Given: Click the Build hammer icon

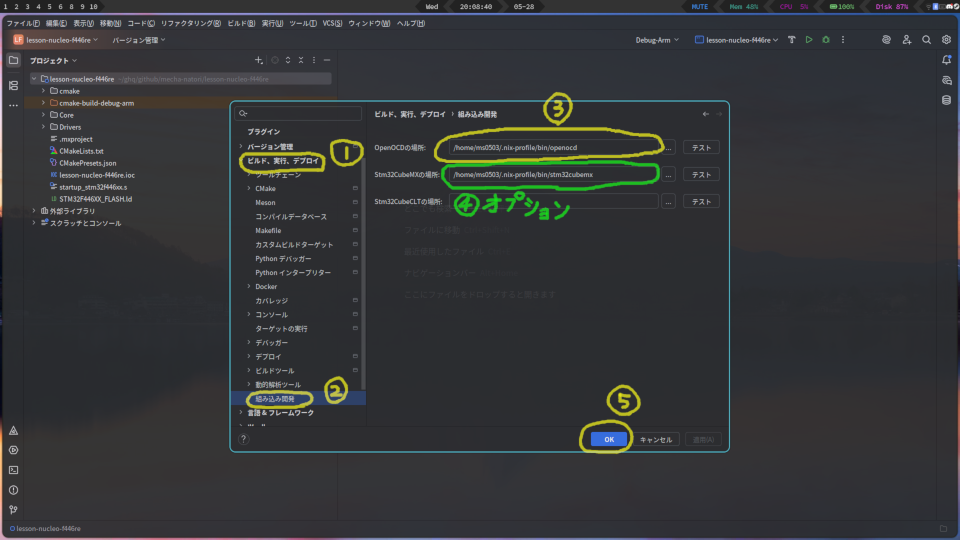Looking at the screenshot, I should point(792,40).
